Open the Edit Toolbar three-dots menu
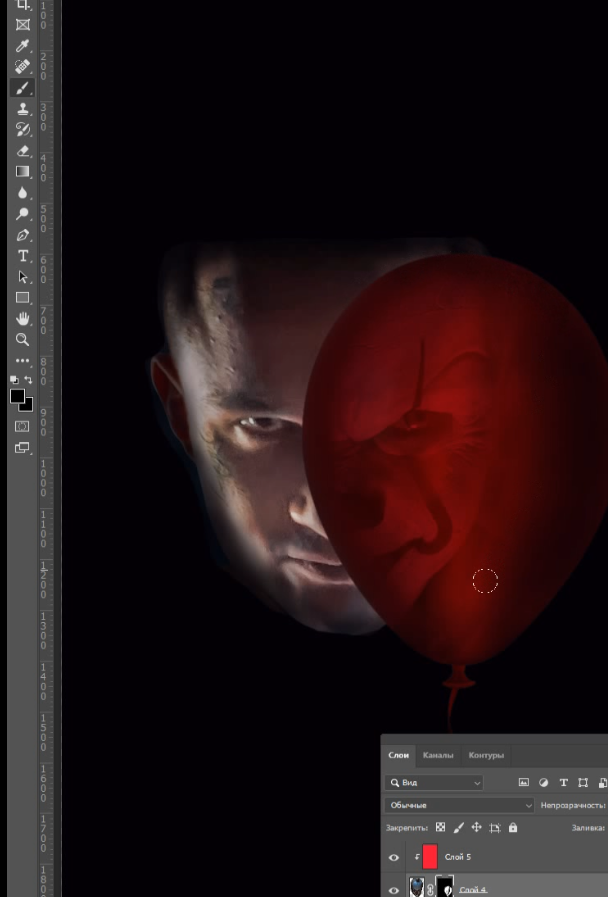The width and height of the screenshot is (608, 897). (x=22, y=360)
